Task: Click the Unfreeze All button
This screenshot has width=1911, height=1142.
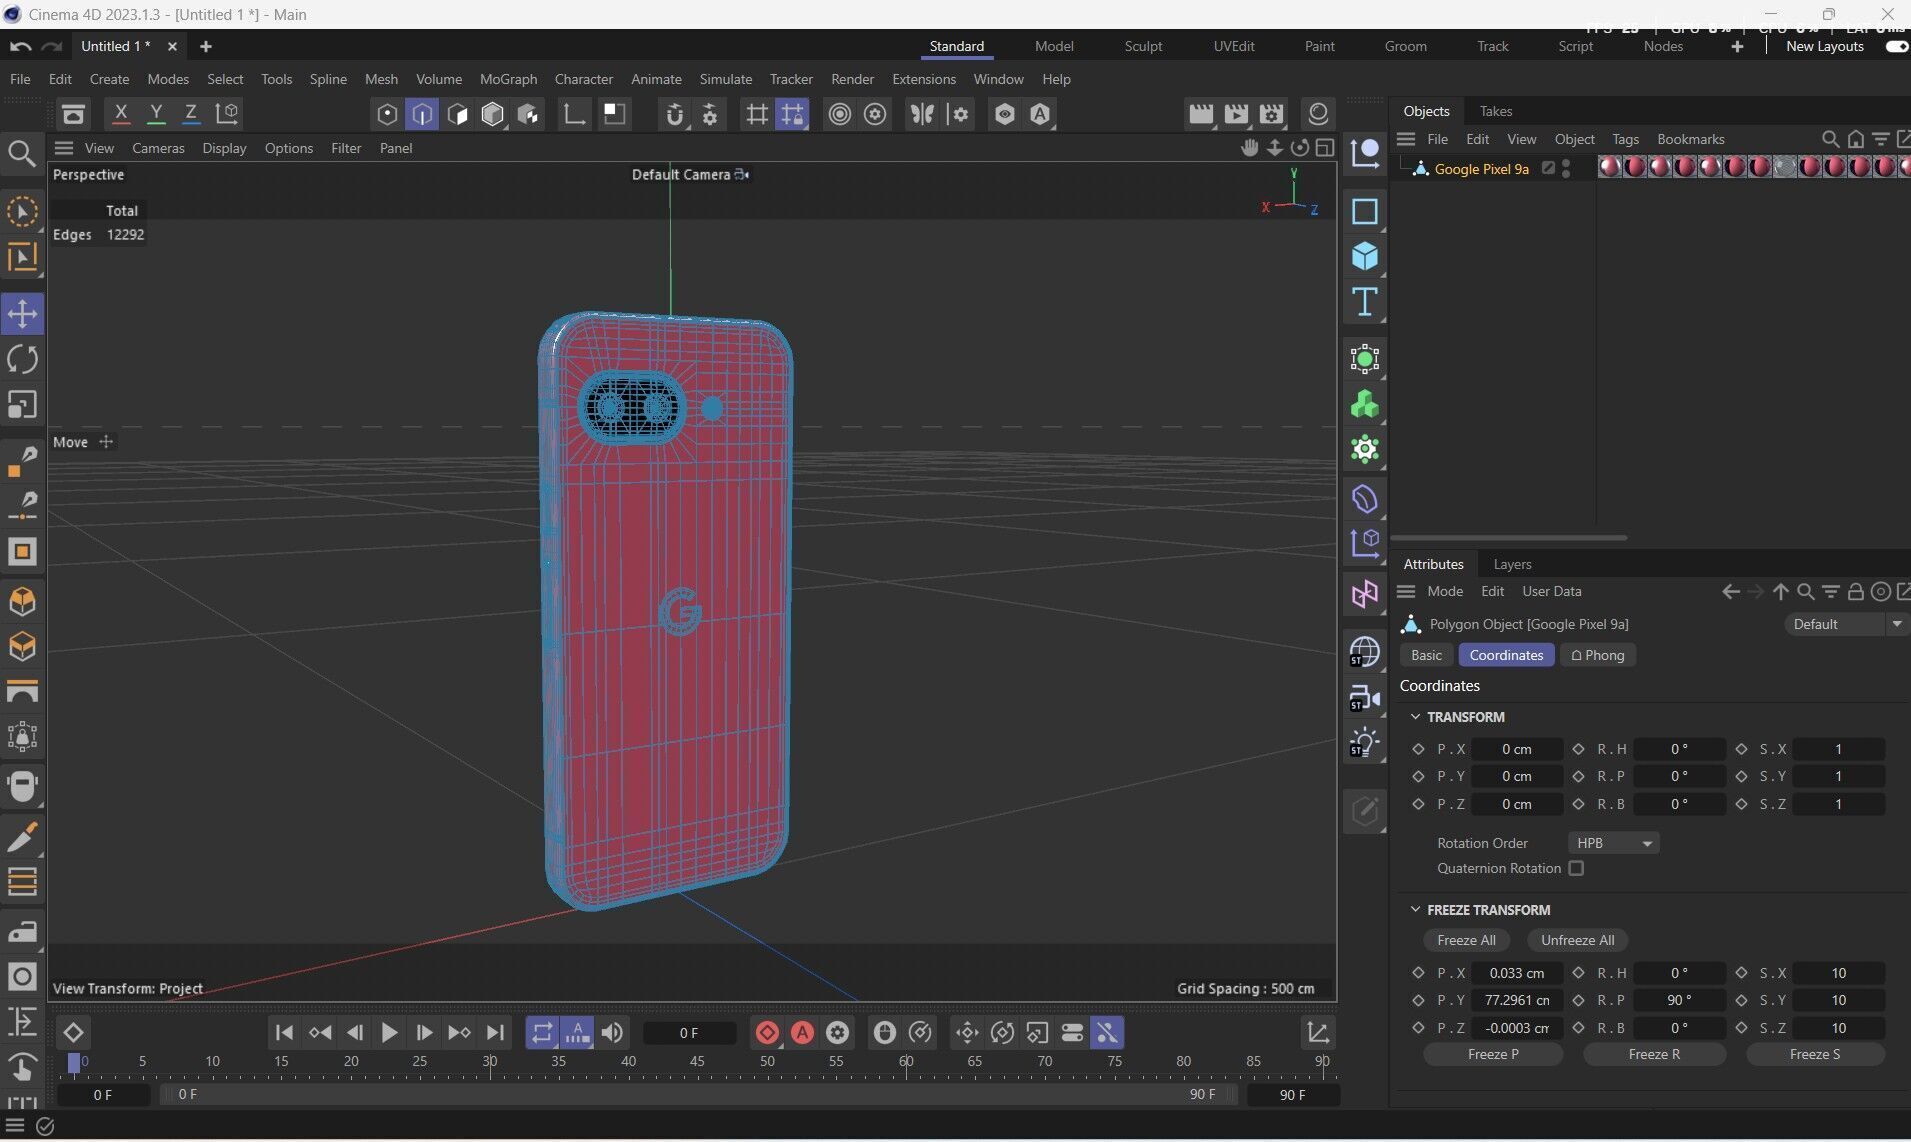Action: click(x=1577, y=940)
